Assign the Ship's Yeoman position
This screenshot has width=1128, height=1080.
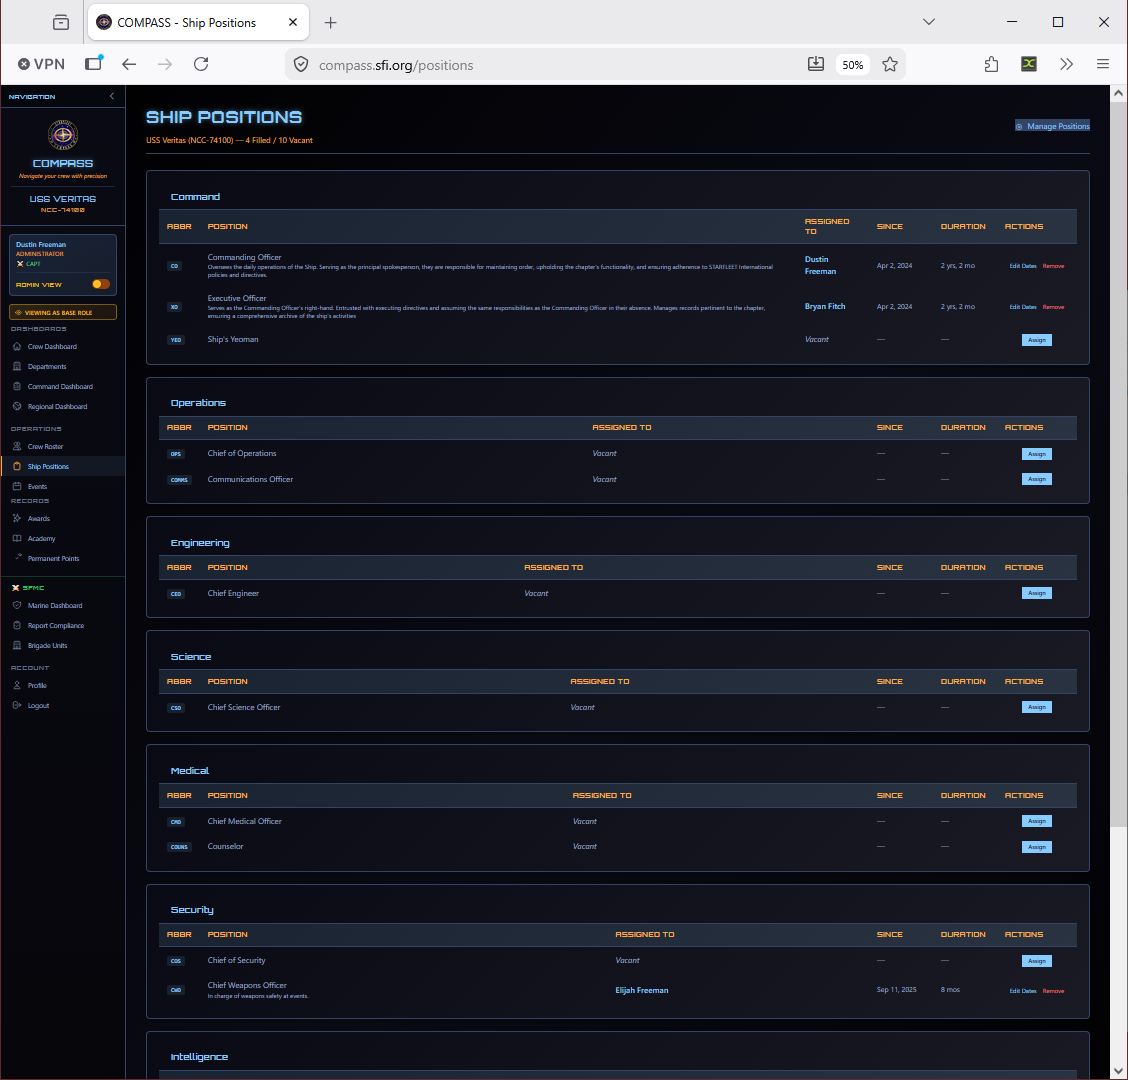[x=1037, y=340]
